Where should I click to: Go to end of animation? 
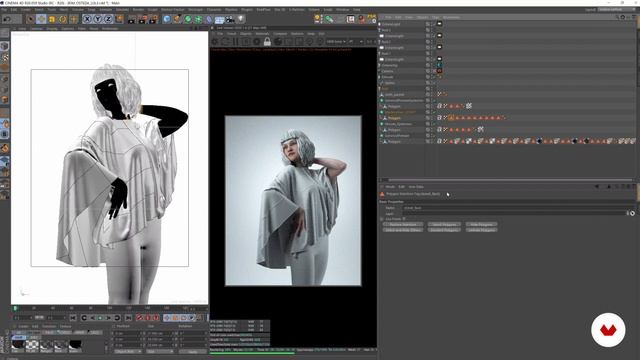coord(128,318)
